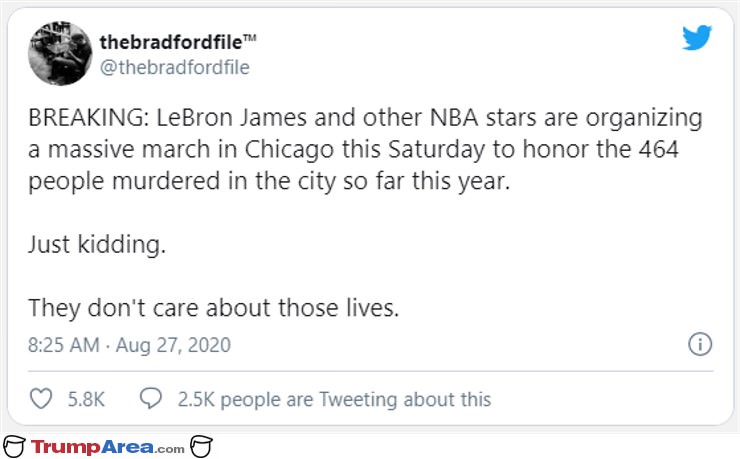Open thebradfordfile profile avatar

[x=60, y=53]
